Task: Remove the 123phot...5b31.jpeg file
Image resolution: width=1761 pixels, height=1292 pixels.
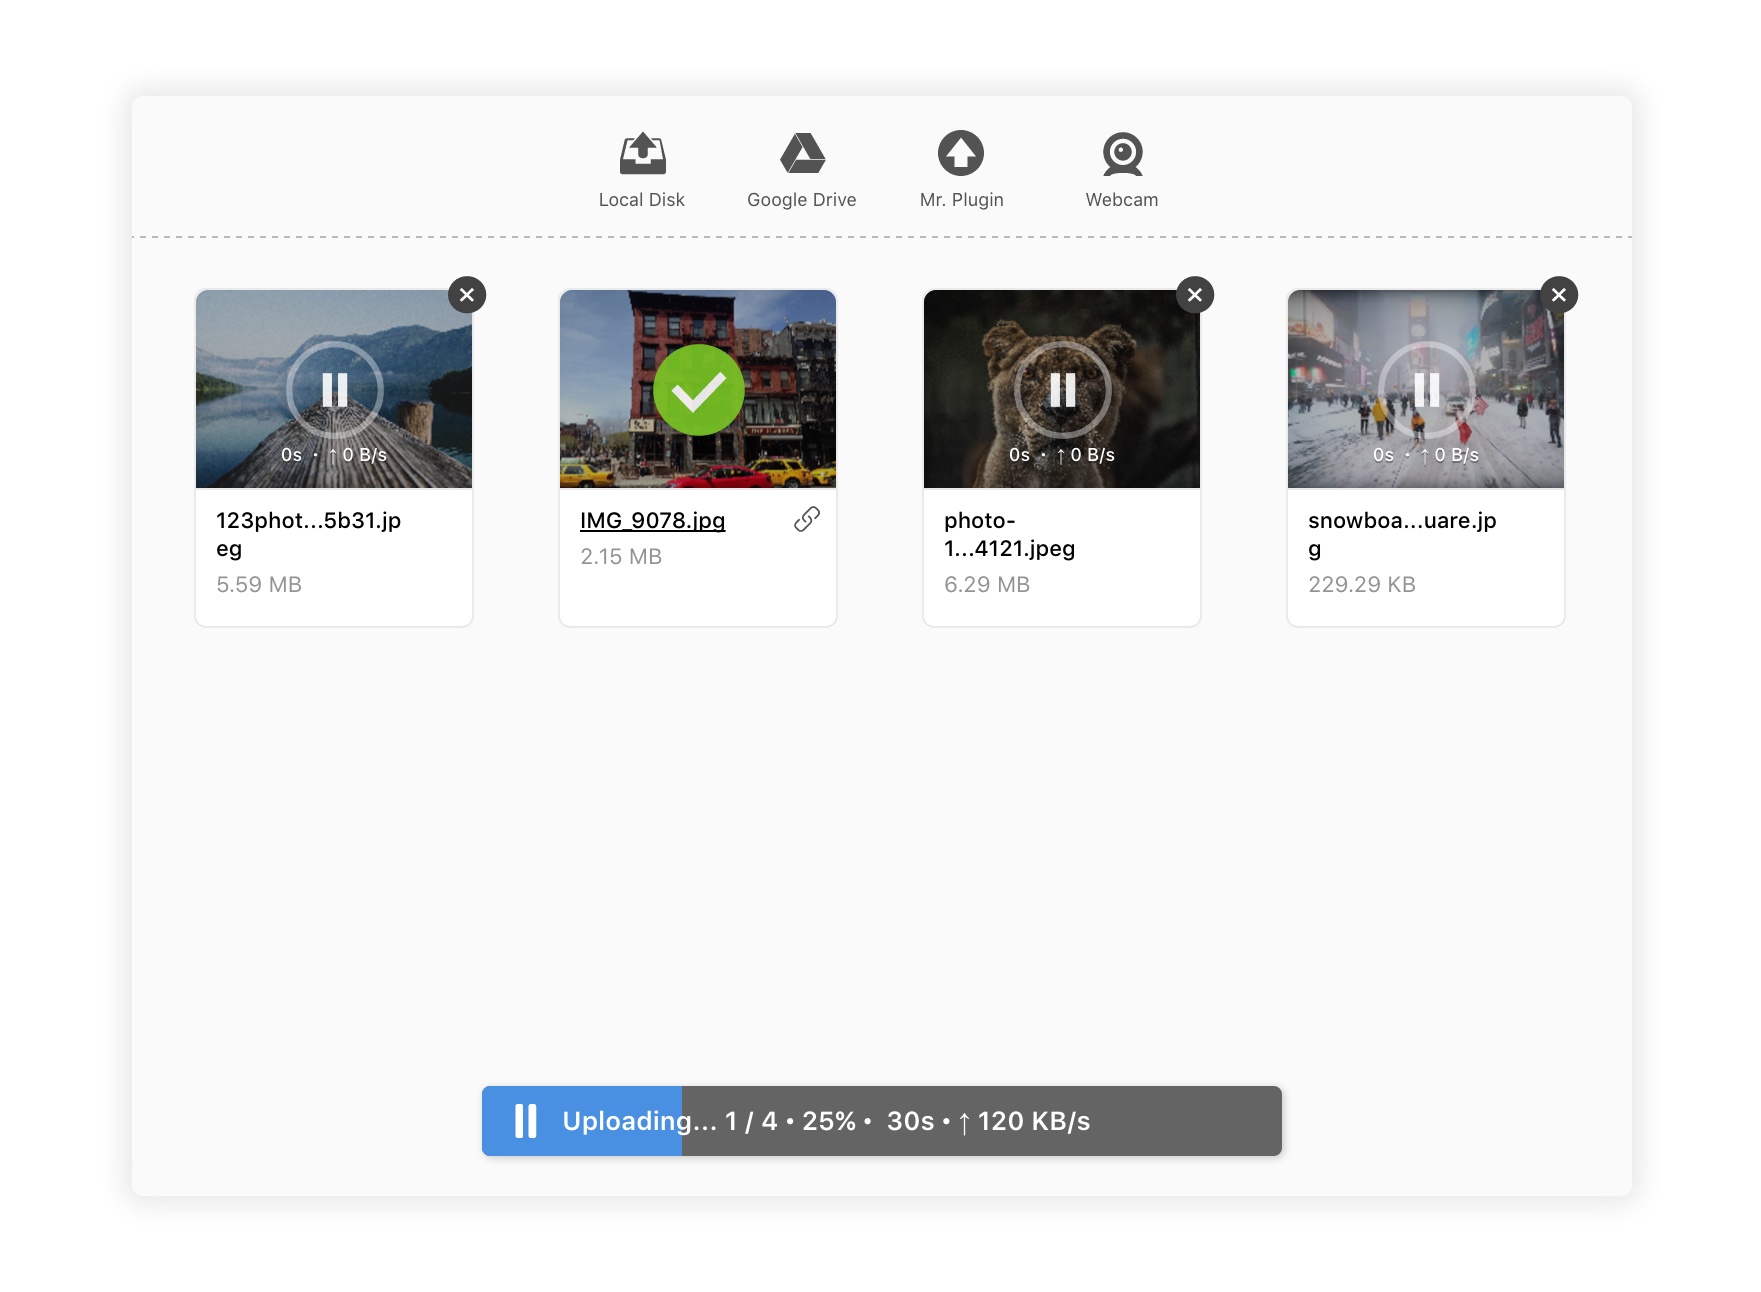Action: point(467,295)
